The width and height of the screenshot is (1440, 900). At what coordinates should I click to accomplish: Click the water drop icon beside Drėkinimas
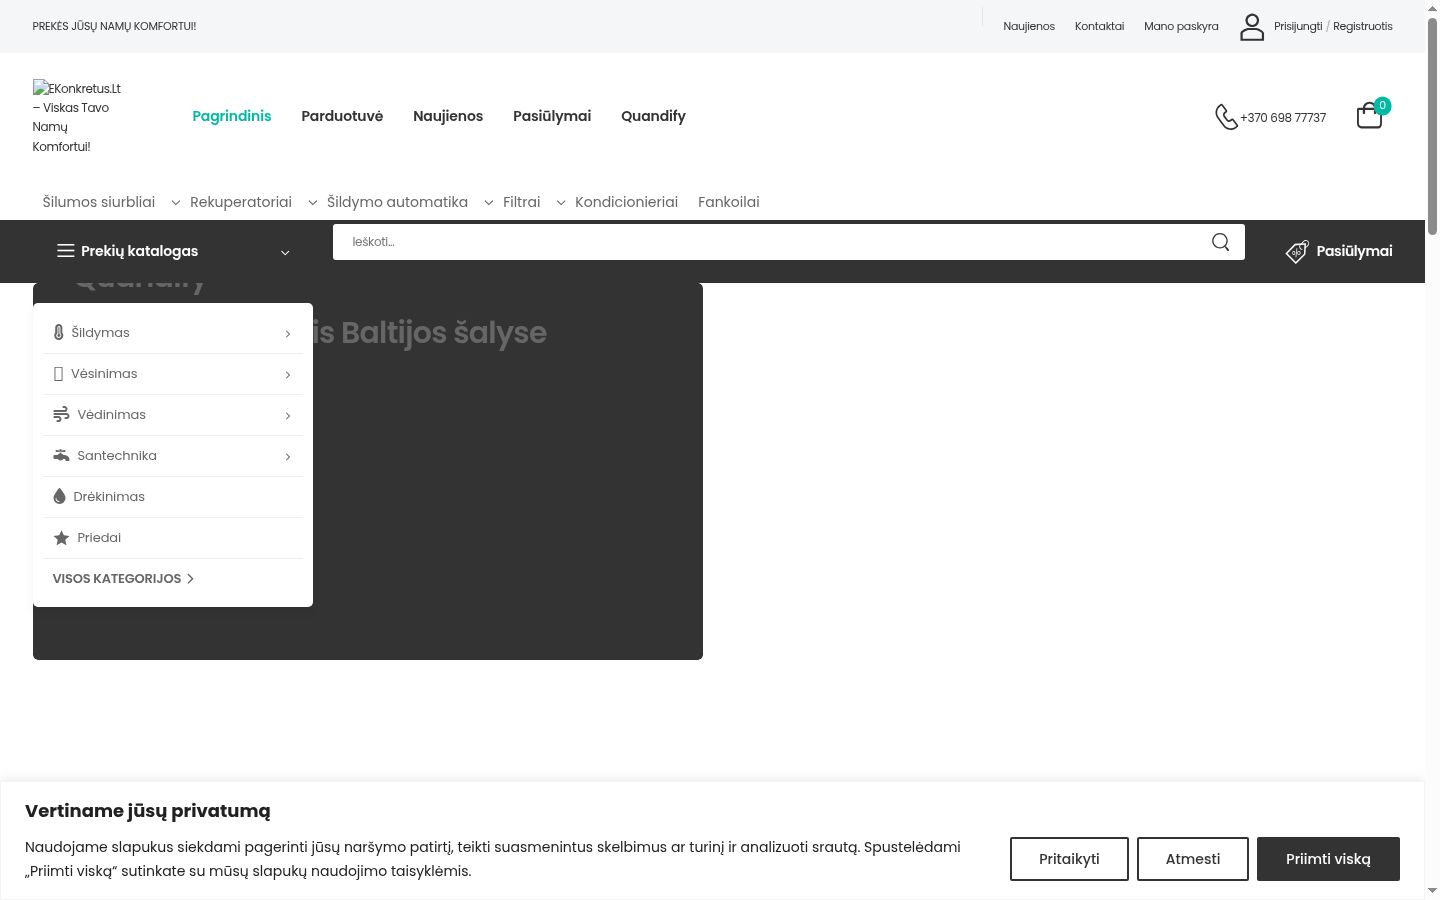pyautogui.click(x=59, y=497)
